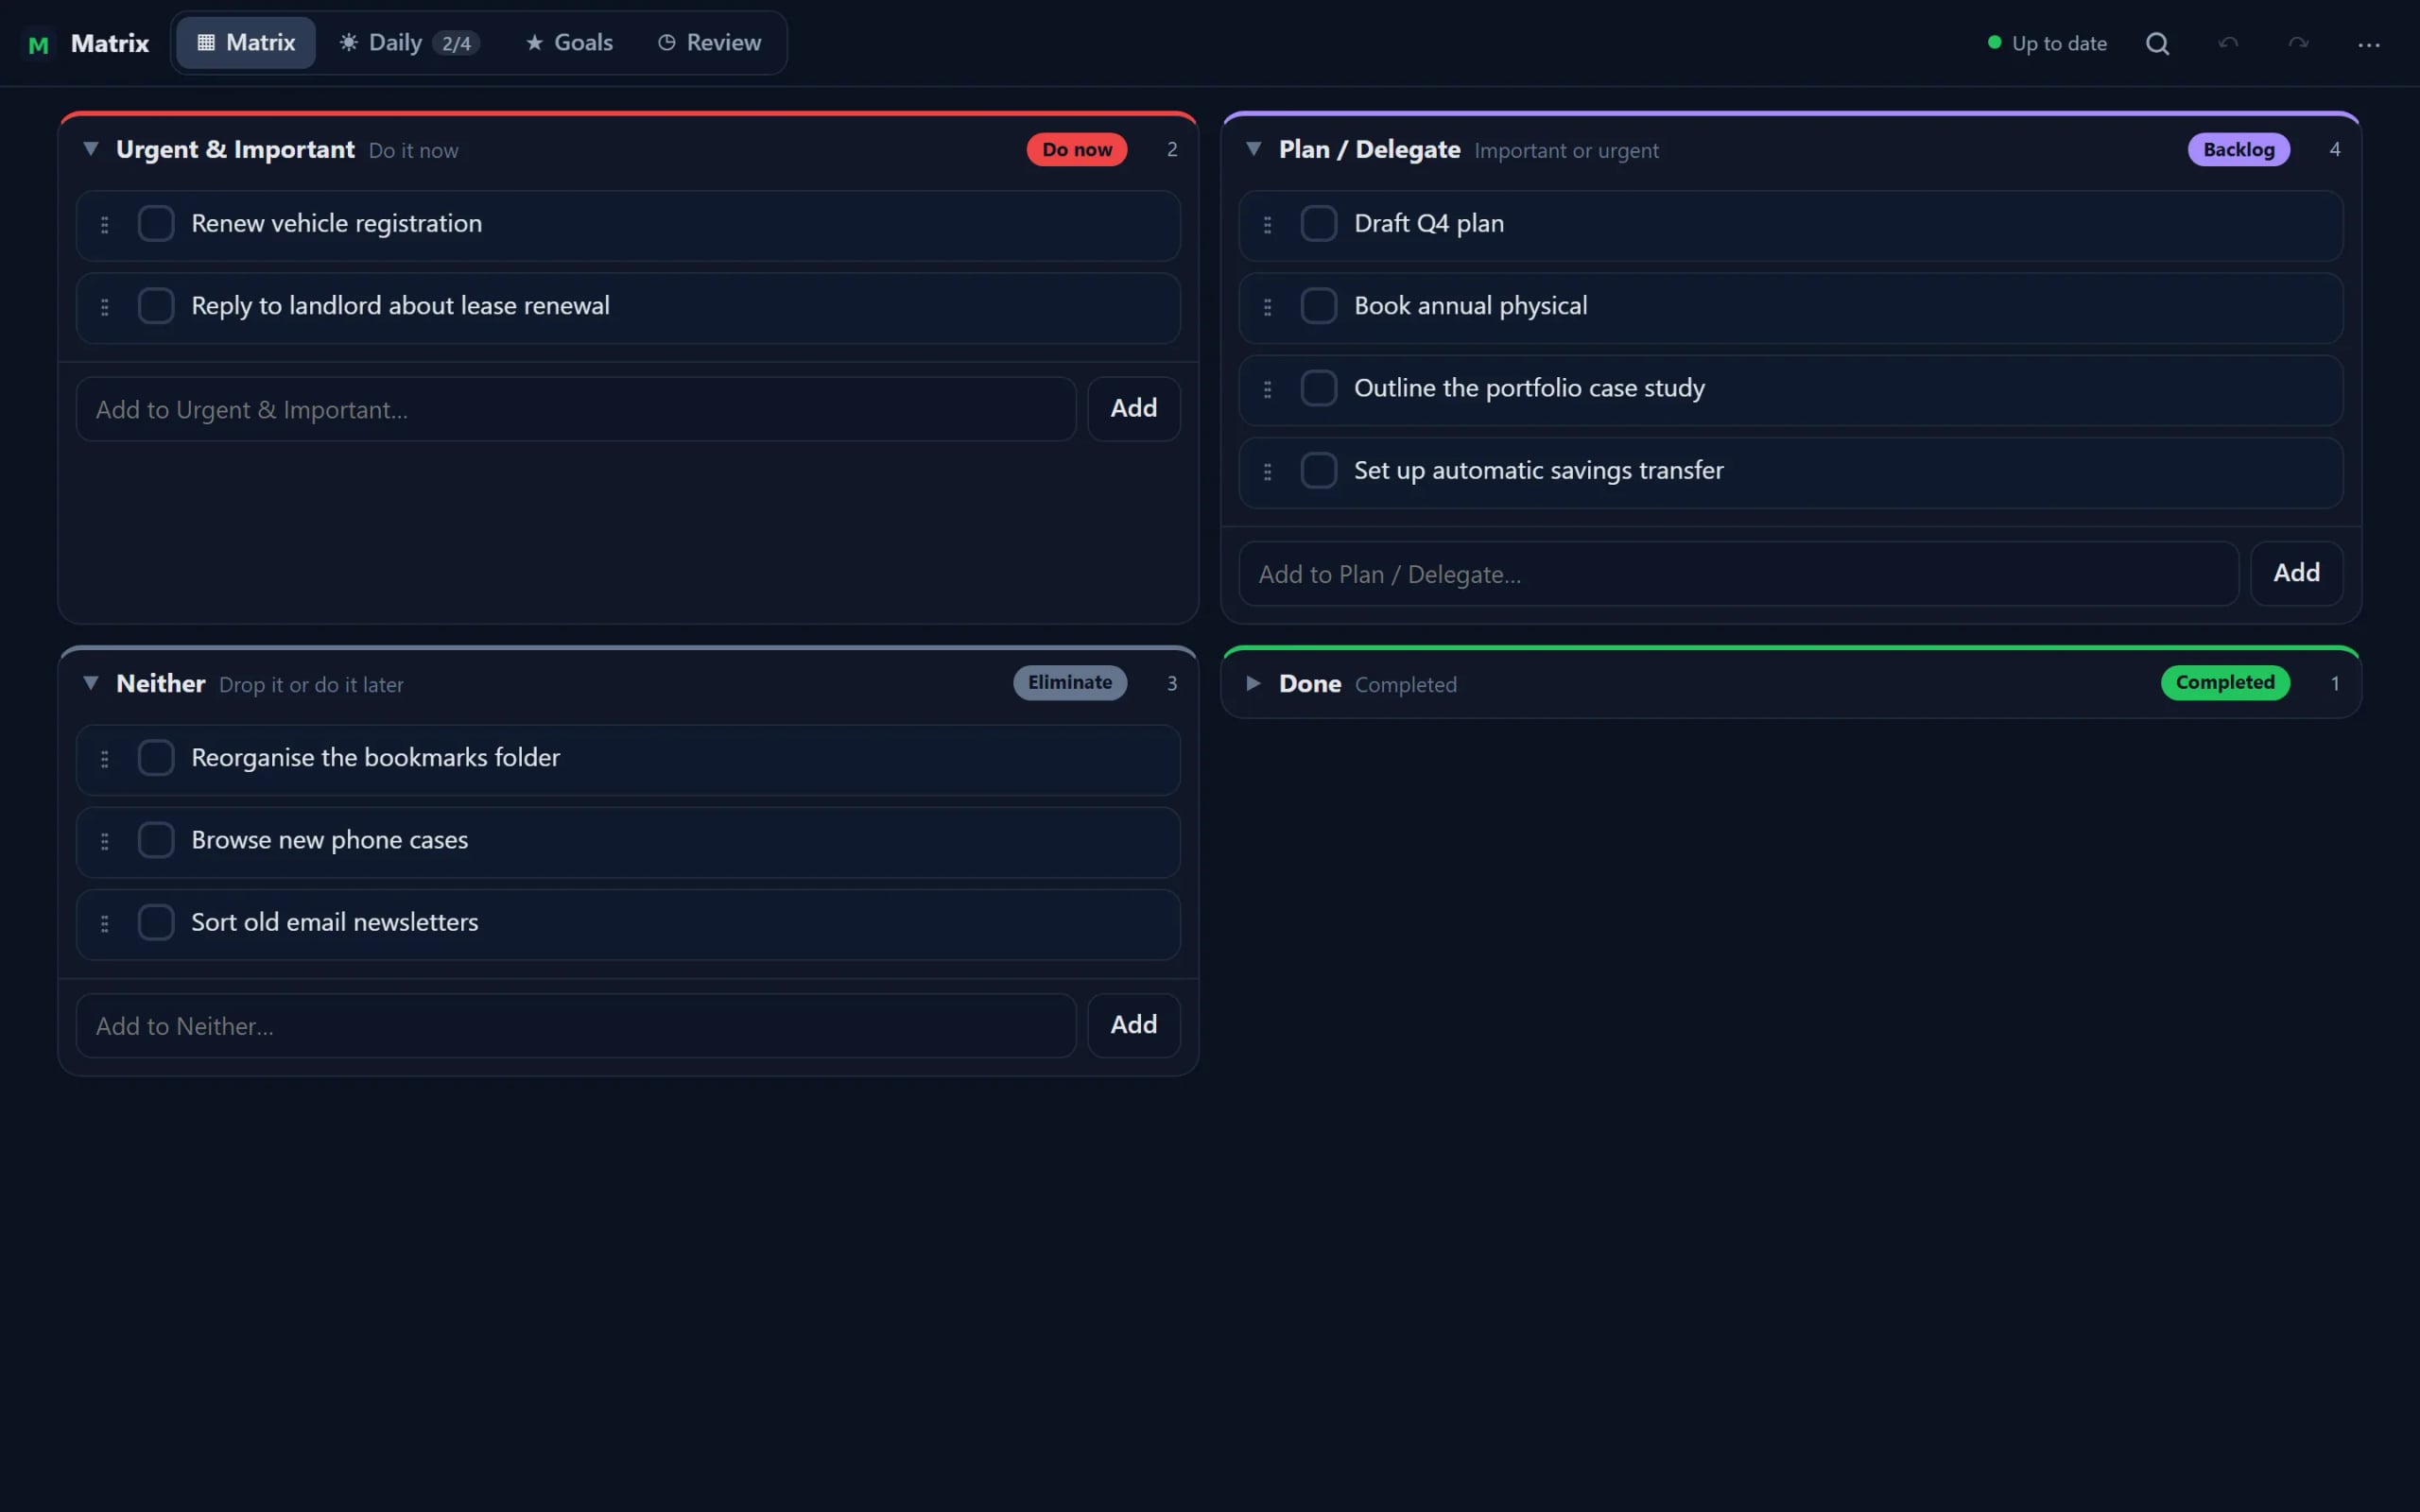Grab drag handle for Sort old email newsletters

pos(104,923)
